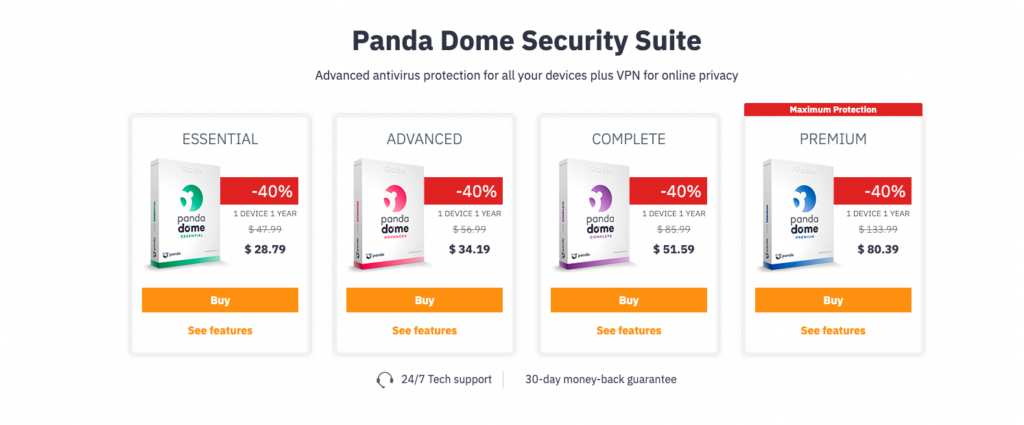
Task: Click the Essential plan -40% discount badge
Action: pyautogui.click(x=259, y=191)
